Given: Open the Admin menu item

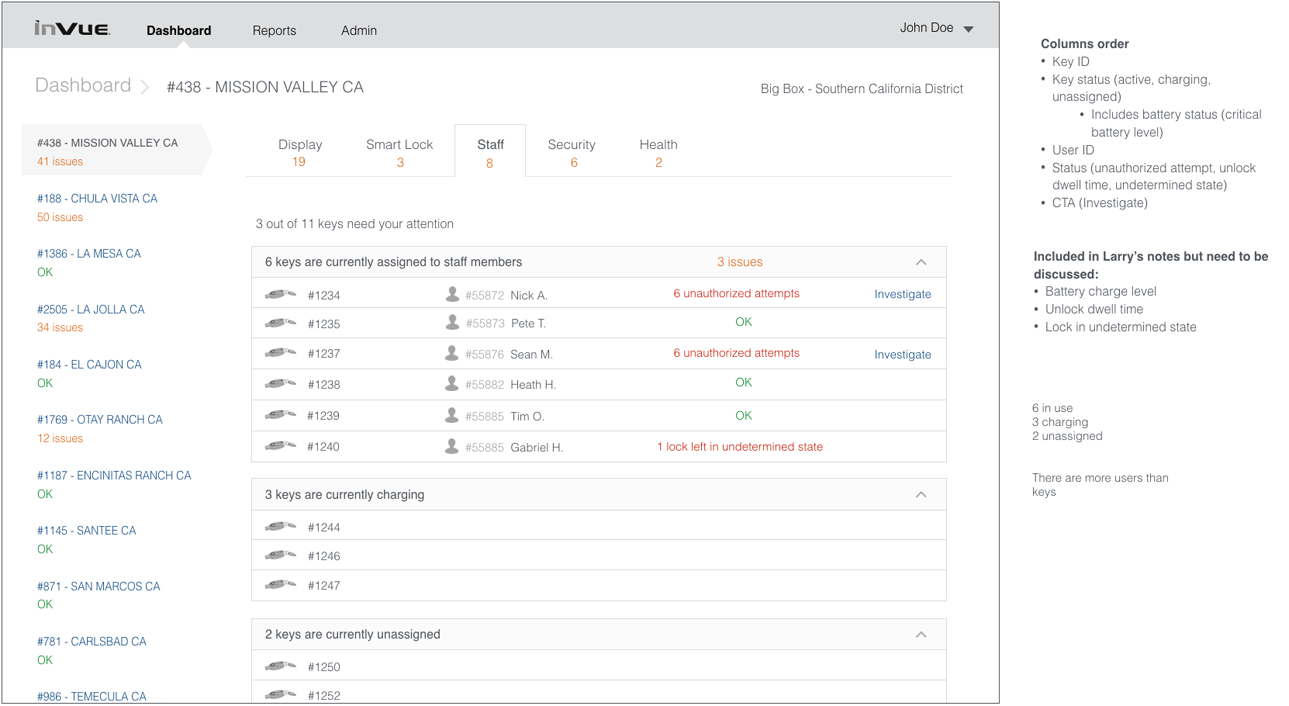Looking at the screenshot, I should 359,30.
